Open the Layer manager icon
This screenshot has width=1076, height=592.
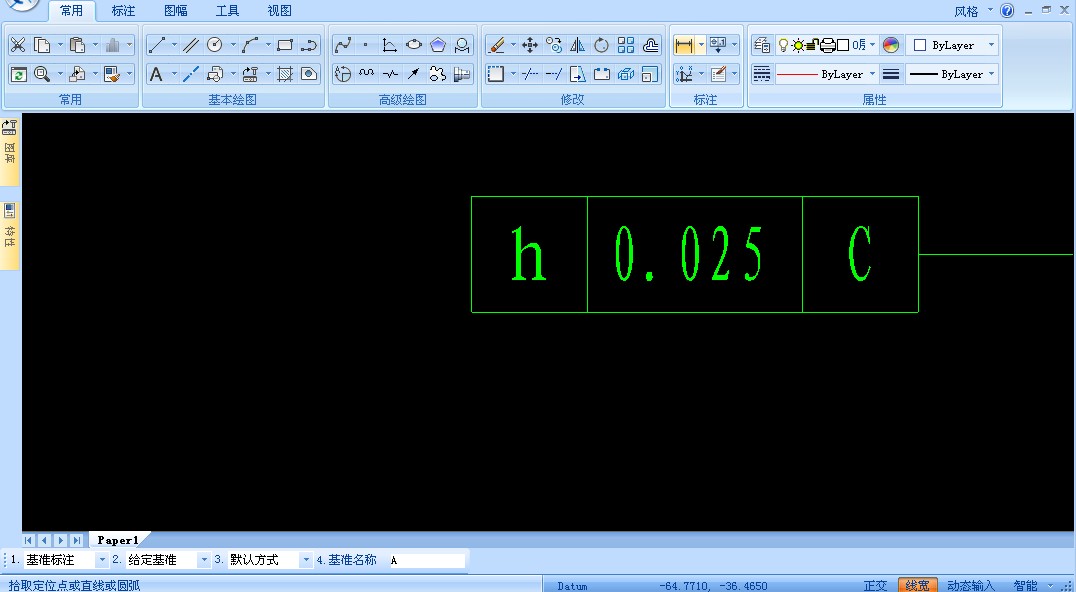762,45
